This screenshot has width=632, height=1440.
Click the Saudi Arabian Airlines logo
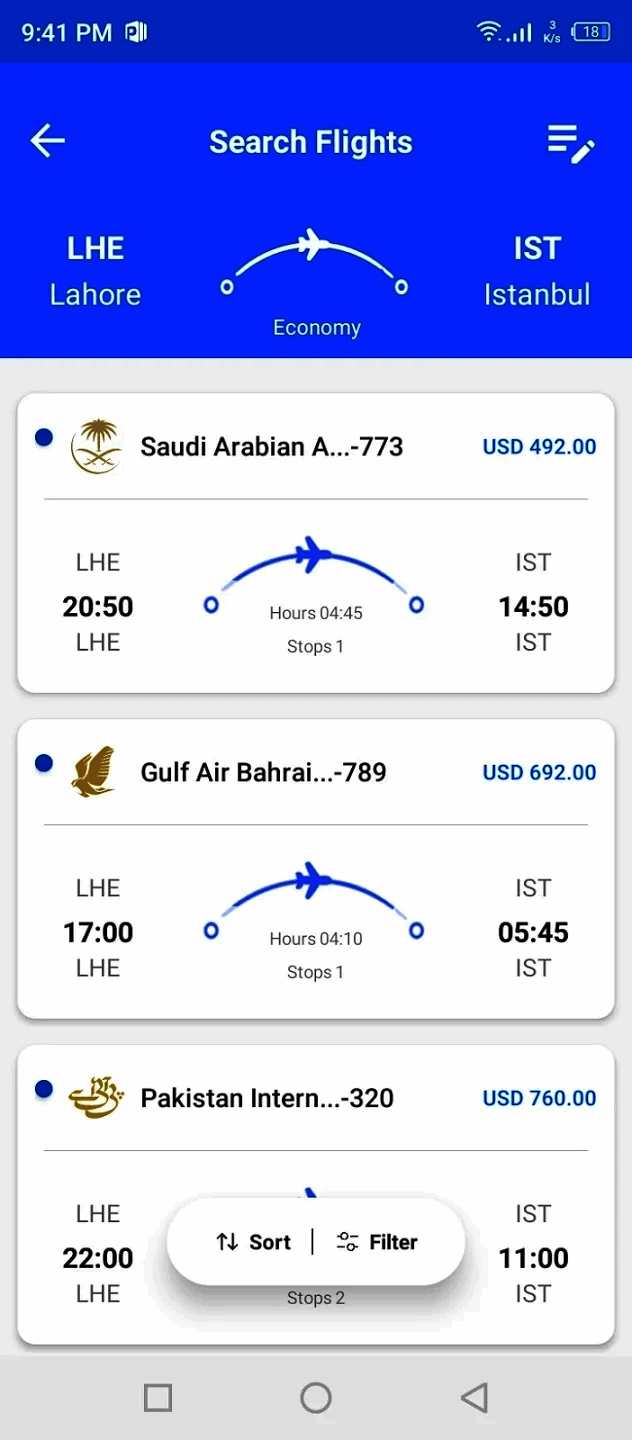coord(96,446)
